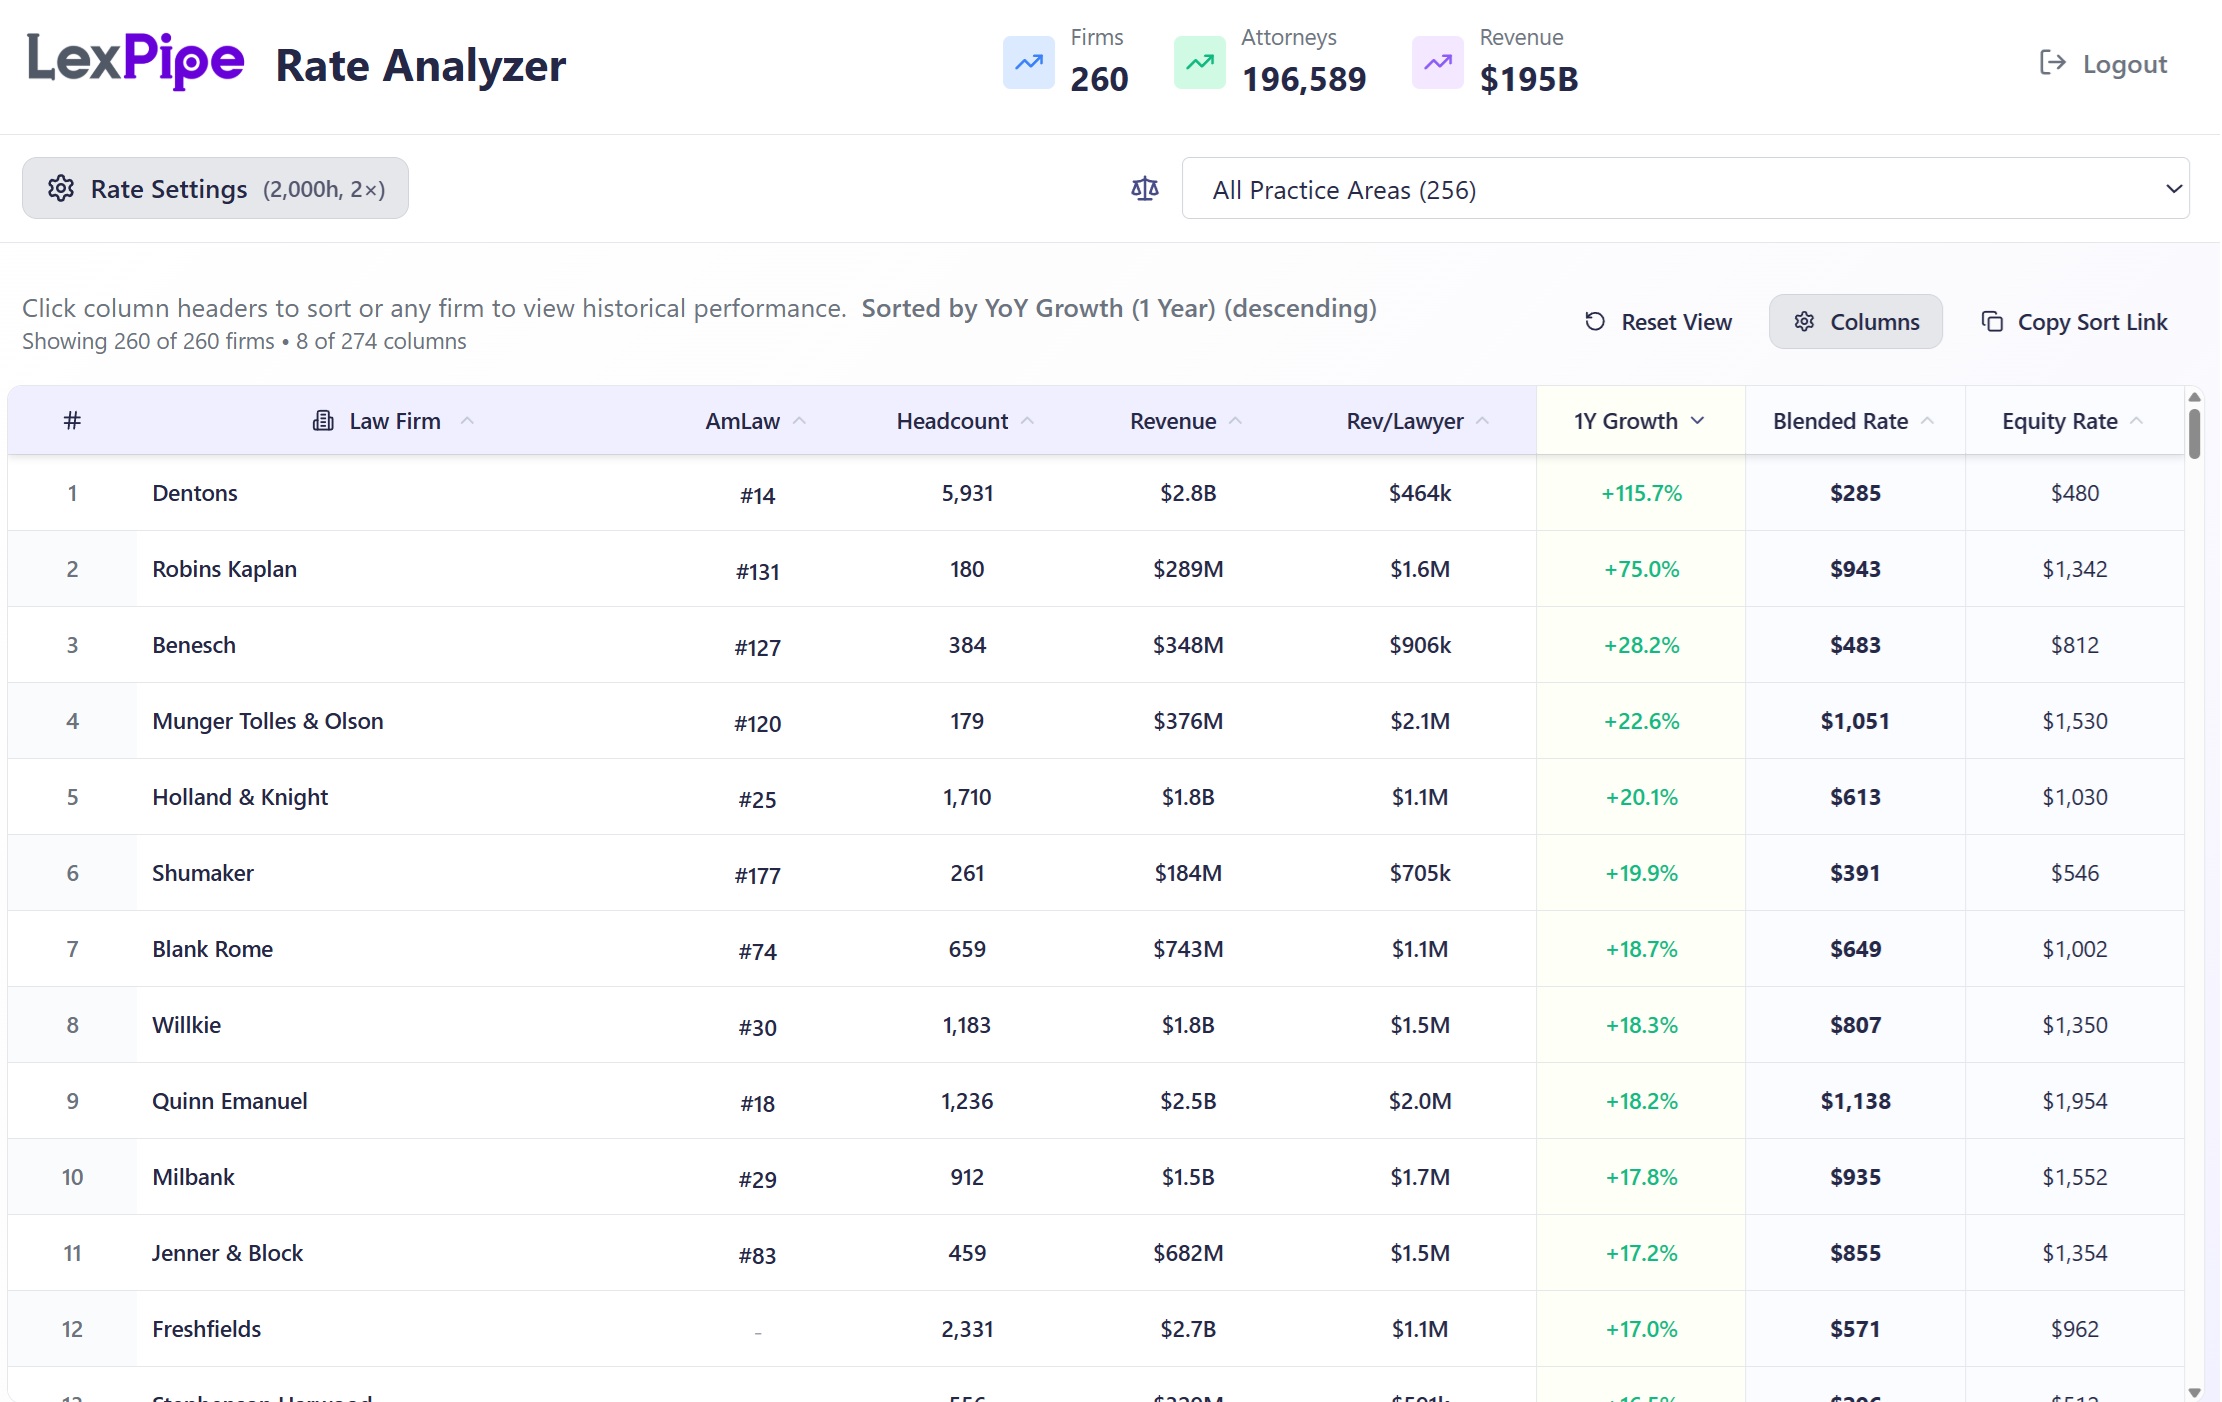This screenshot has width=2222, height=1402.
Task: Click the green Attorneys trend icon
Action: point(1199,63)
